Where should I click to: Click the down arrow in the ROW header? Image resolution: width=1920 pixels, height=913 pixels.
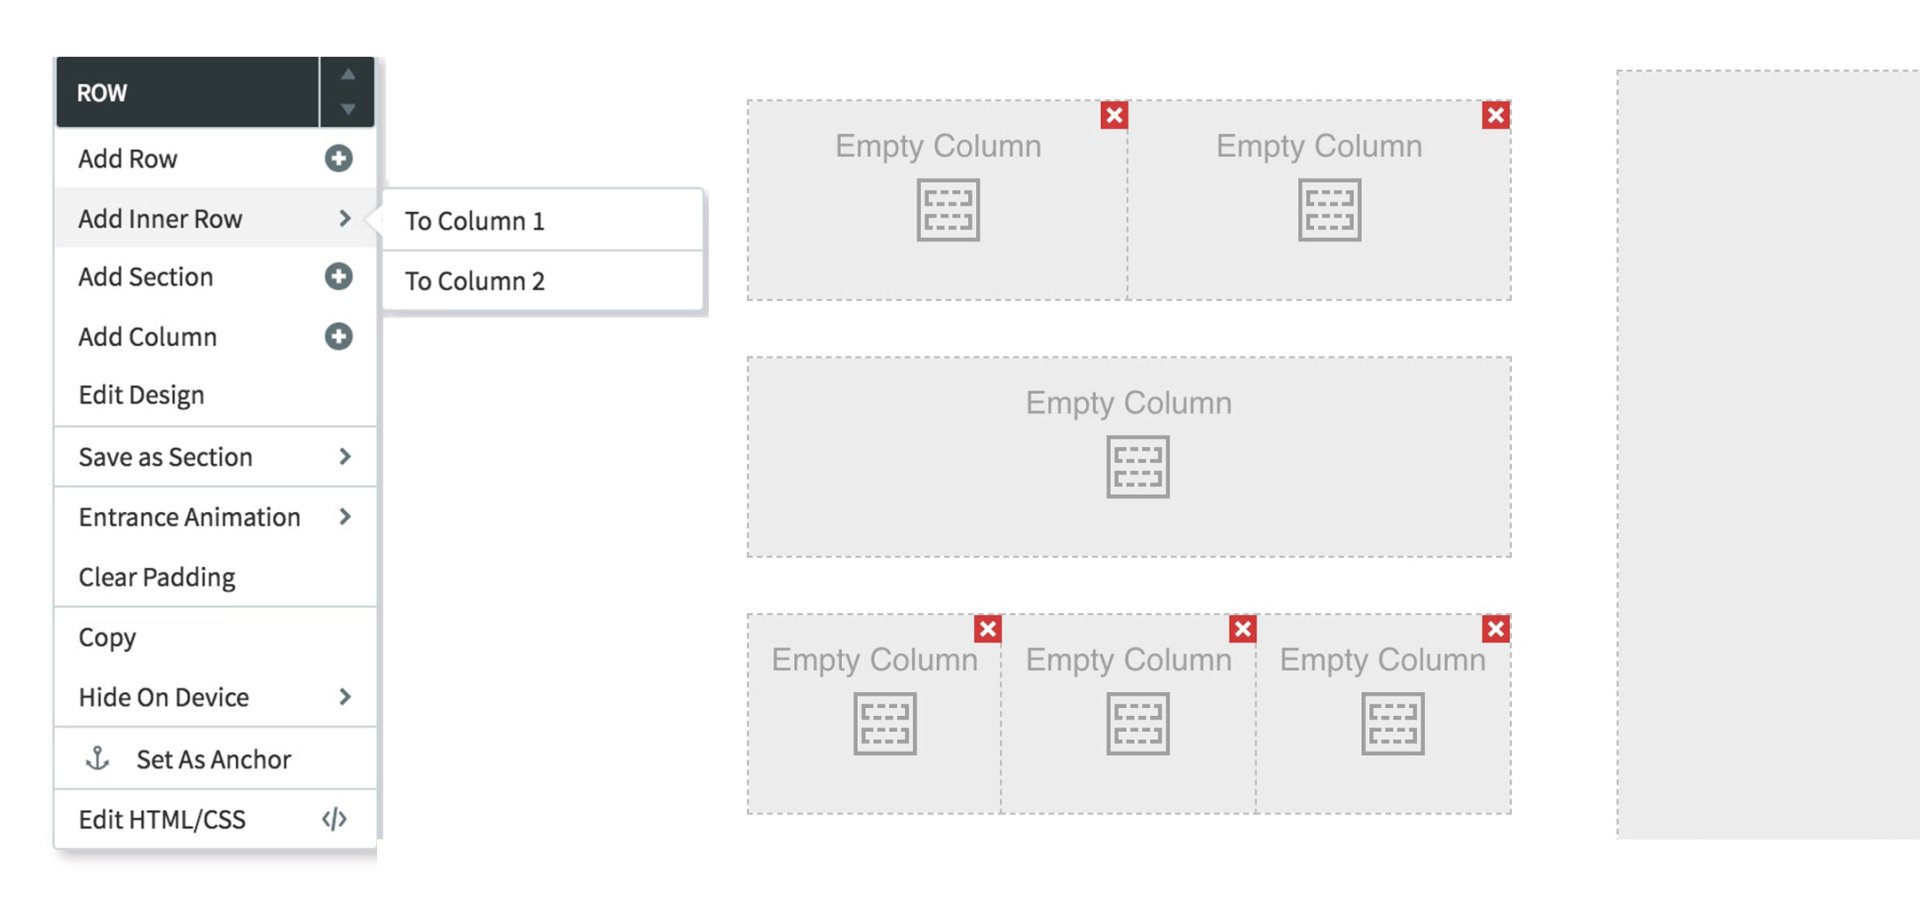pyautogui.click(x=347, y=108)
